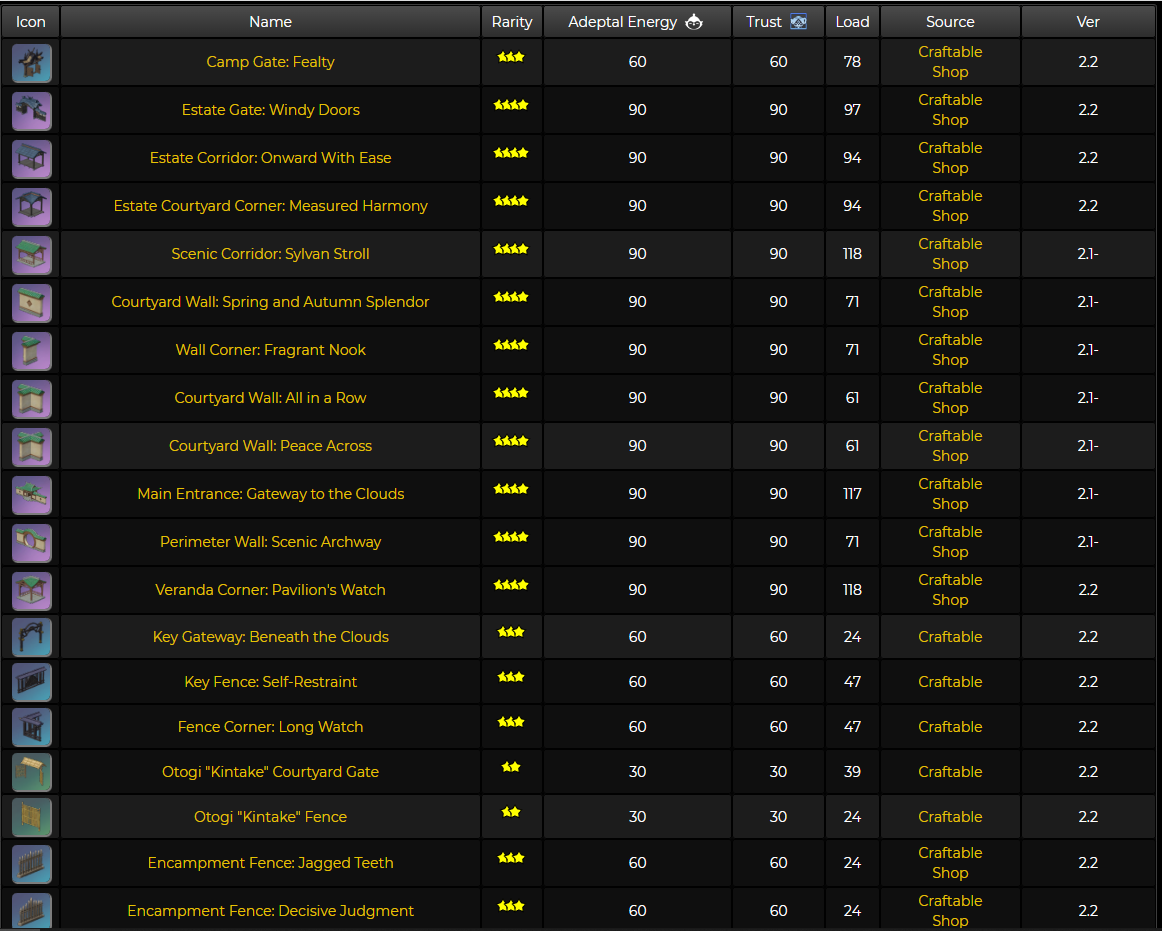Click the Encampment Fence: Decisive Judgment icon

point(32,911)
